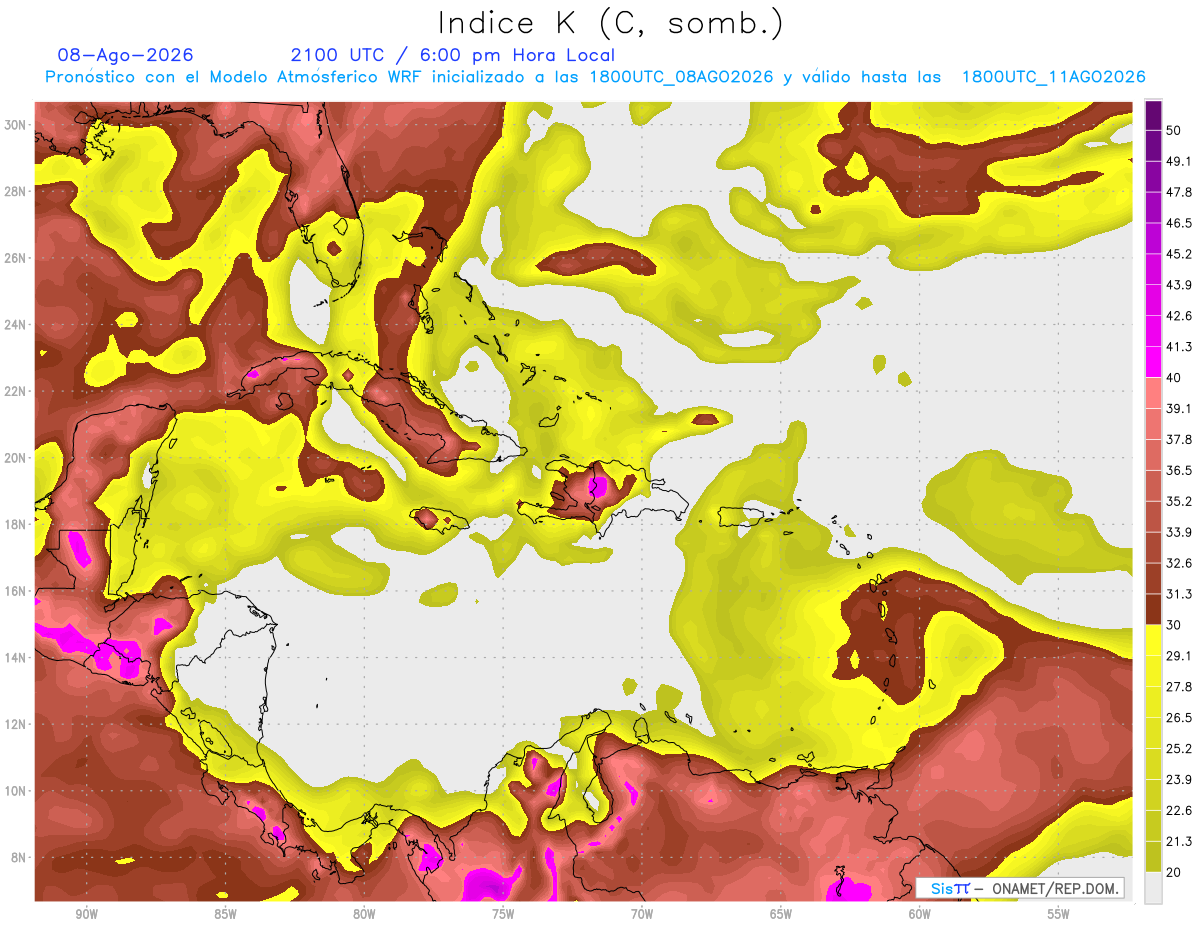Click the color bar value "20" at the bottom

coord(1174,873)
